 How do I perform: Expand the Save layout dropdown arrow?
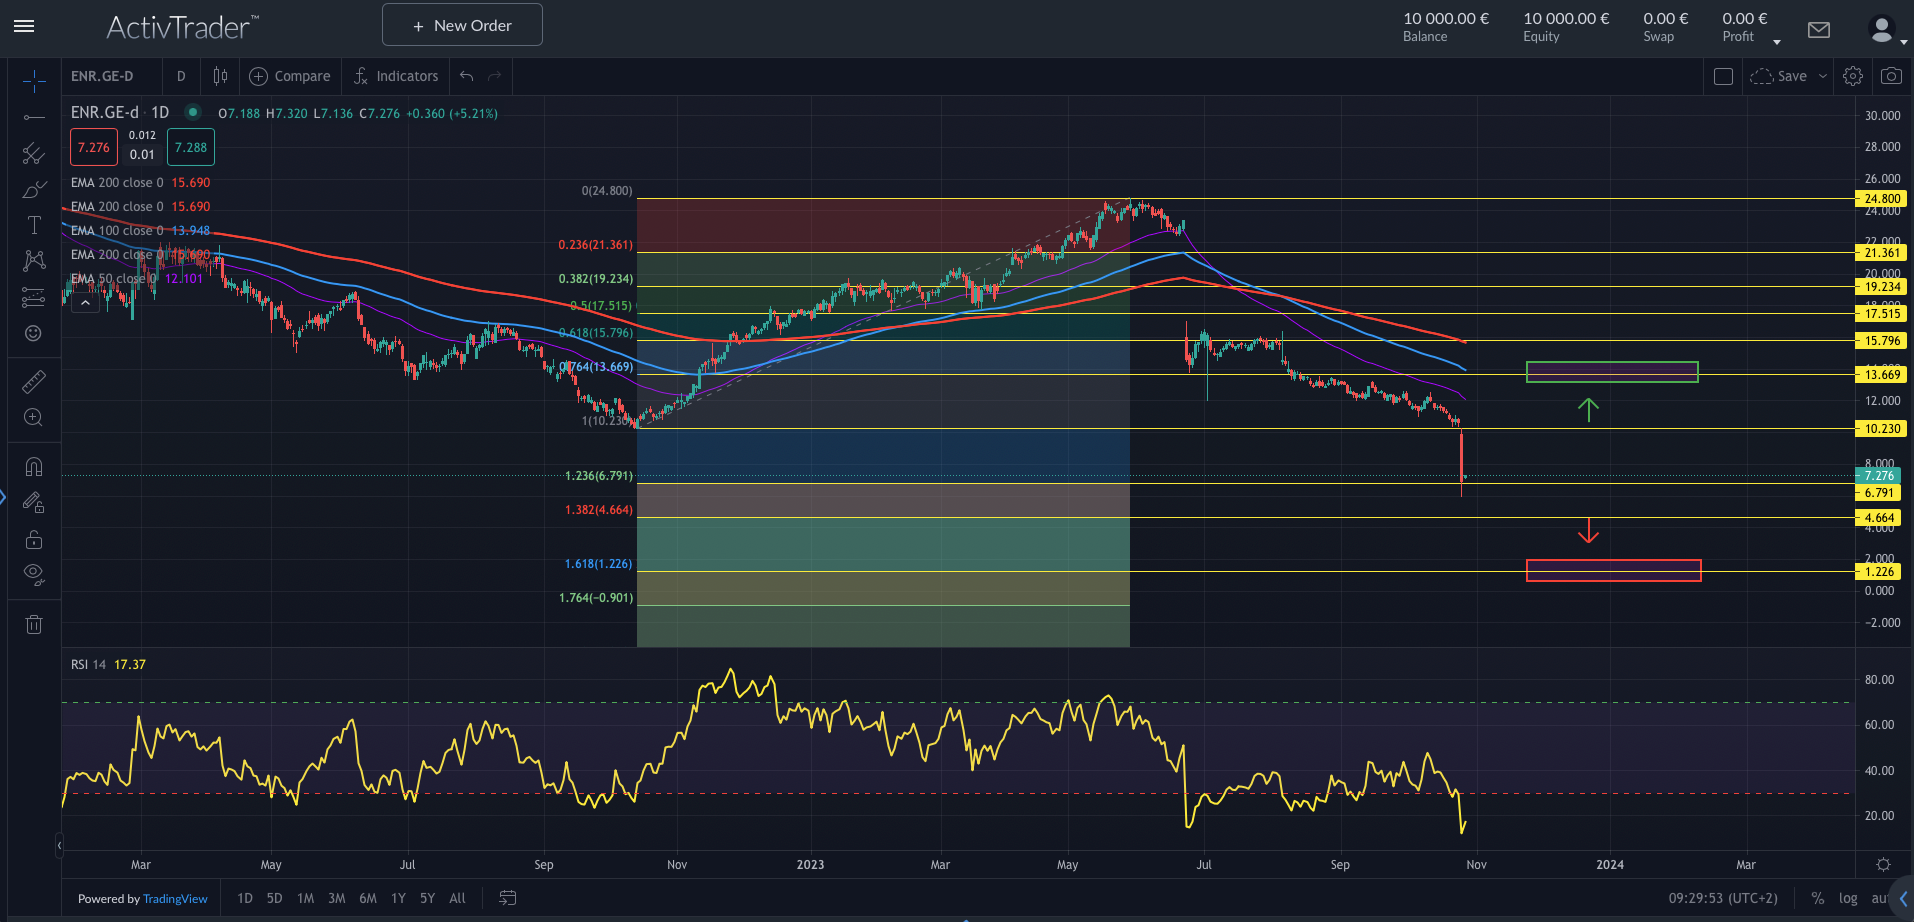(1823, 76)
